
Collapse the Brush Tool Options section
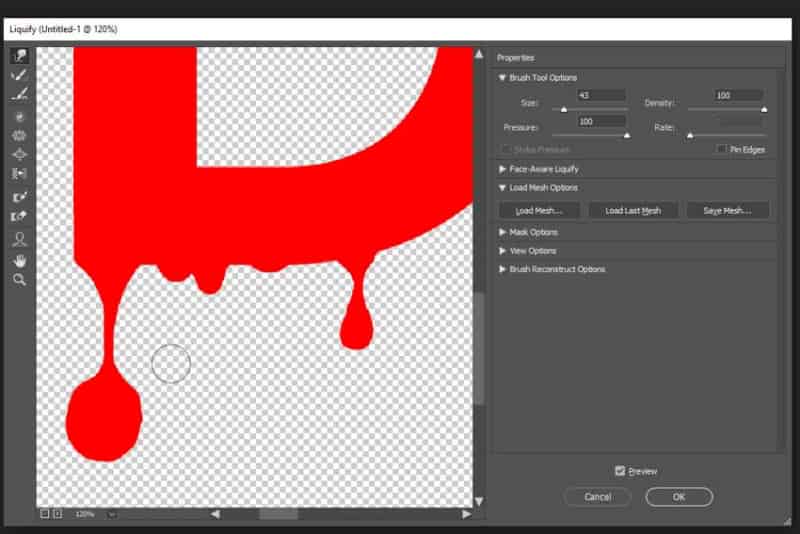pos(502,78)
